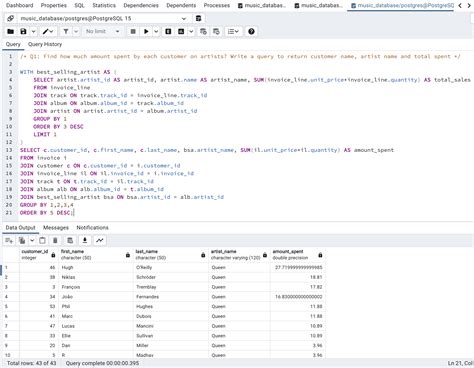Click the Explain query icon
474x368 pixels.
pyautogui.click(x=168, y=31)
